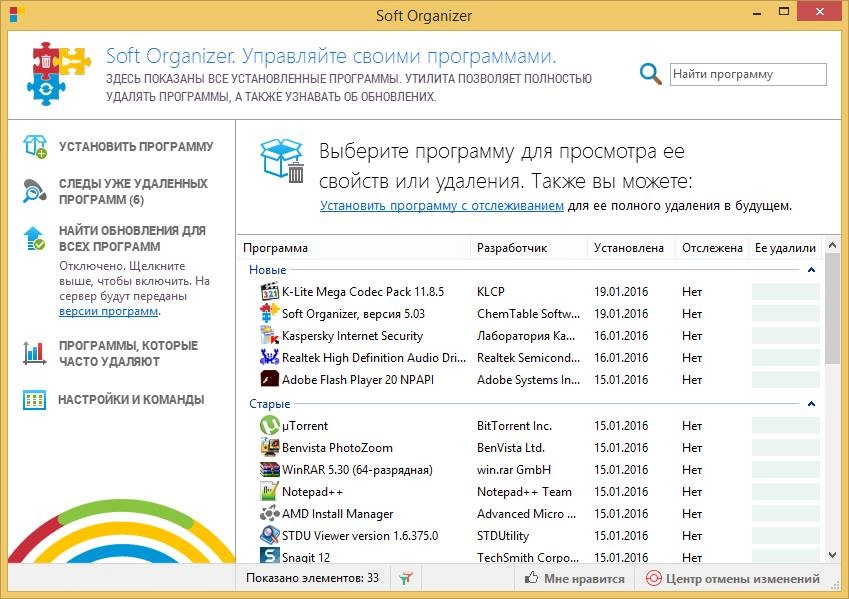This screenshot has height=599, width=849.
Task: Click the STDU Viewer program icon
Action: click(270, 536)
